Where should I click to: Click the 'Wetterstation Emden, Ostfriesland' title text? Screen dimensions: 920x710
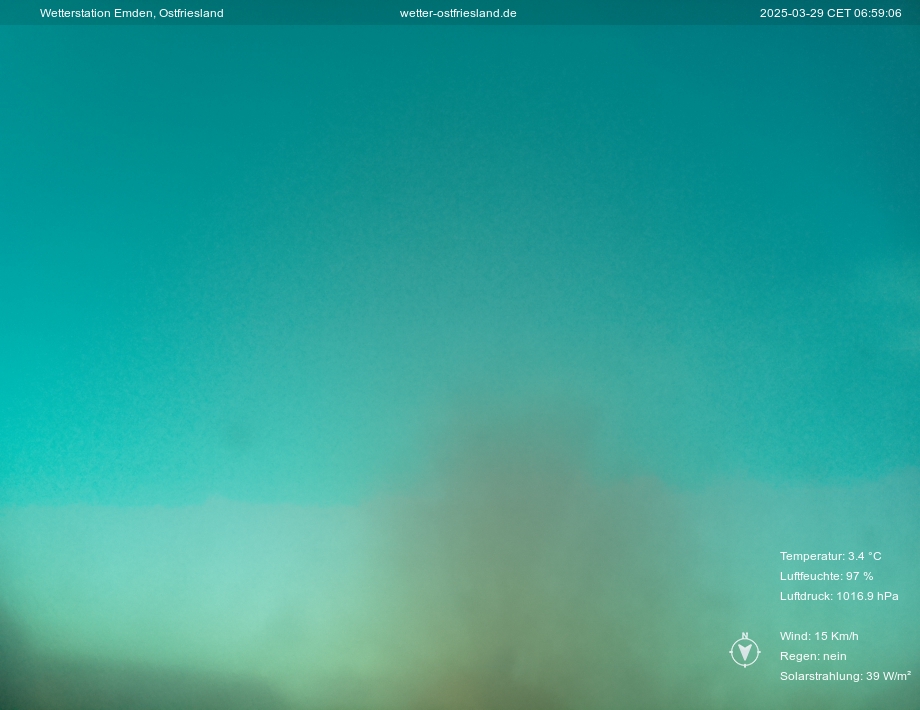click(131, 13)
